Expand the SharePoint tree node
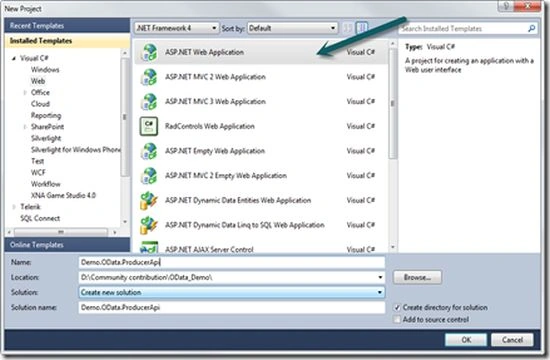550x360 pixels. click(25, 127)
